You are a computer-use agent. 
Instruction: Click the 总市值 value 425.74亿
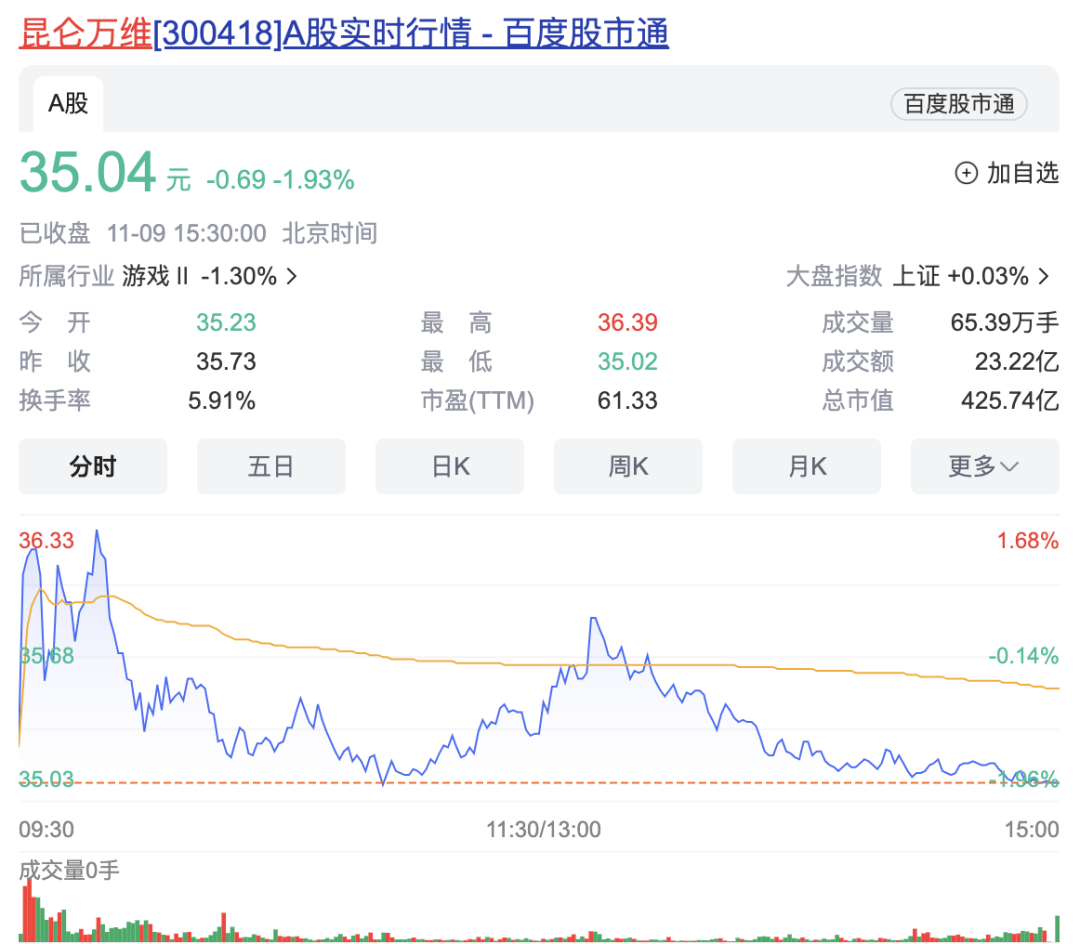[x=1010, y=401]
